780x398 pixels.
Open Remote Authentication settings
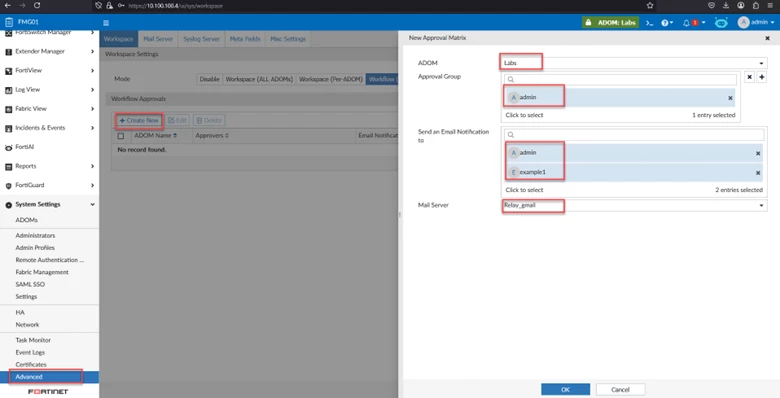click(49, 260)
